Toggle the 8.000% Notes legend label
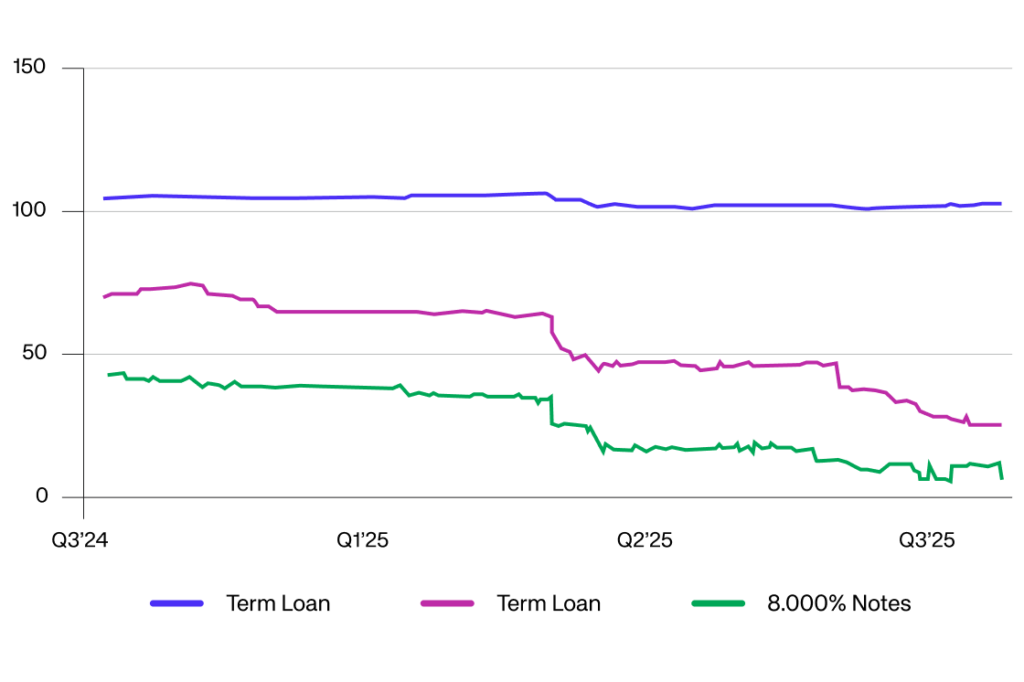Image resolution: width=1024 pixels, height=682 pixels. [838, 603]
